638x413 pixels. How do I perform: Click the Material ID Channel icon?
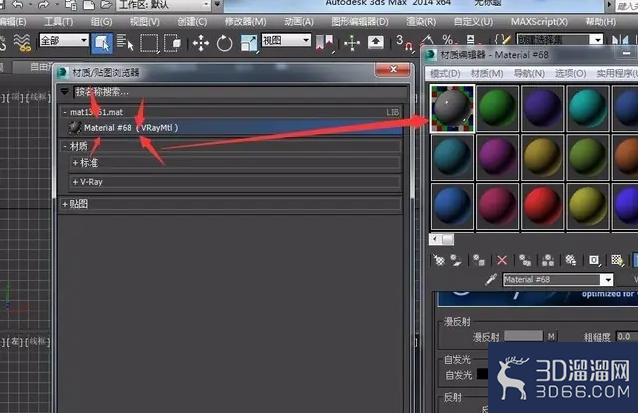click(594, 260)
